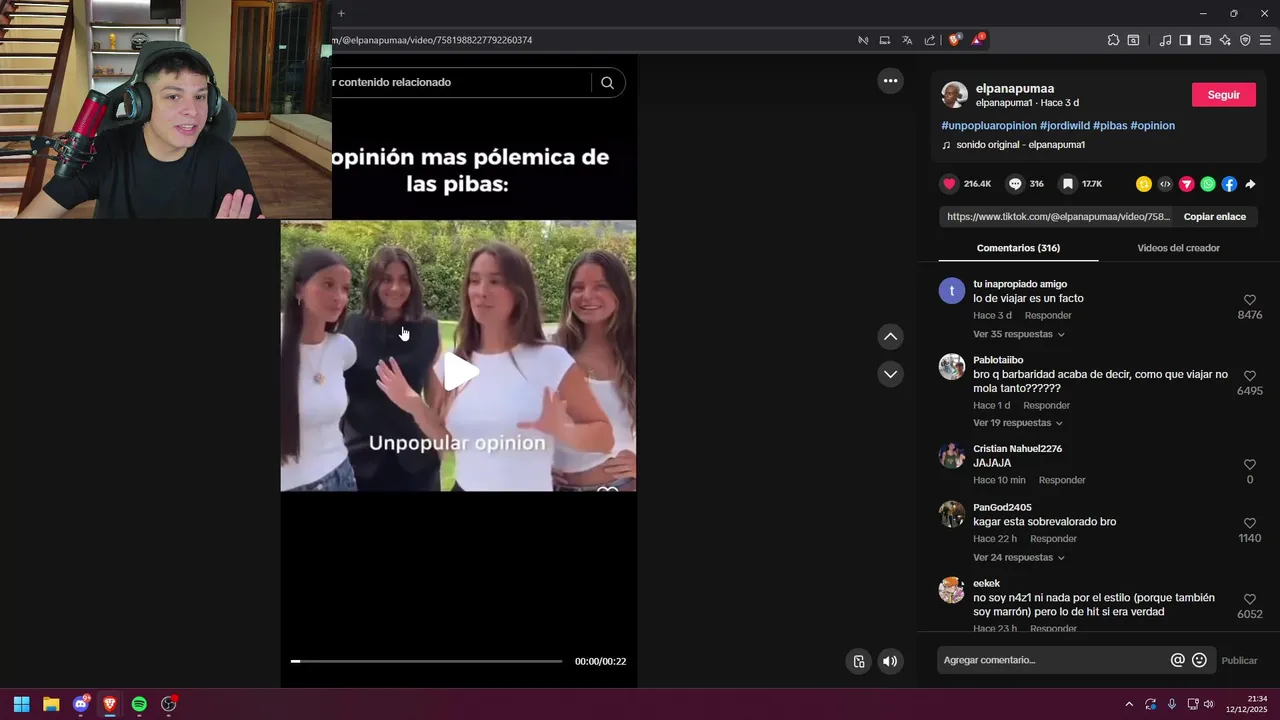The width and height of the screenshot is (1280, 720).
Task: Like the video with the heart icon
Action: 949,184
